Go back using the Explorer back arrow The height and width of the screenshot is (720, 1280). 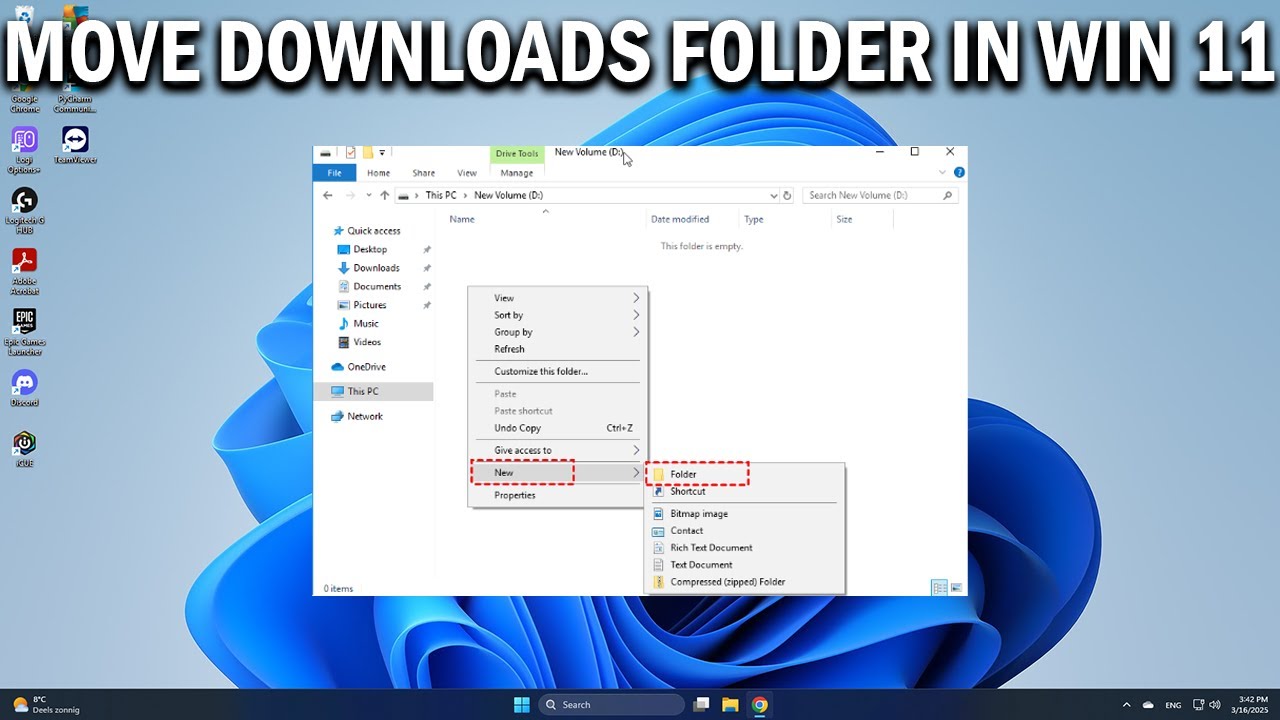tap(328, 196)
